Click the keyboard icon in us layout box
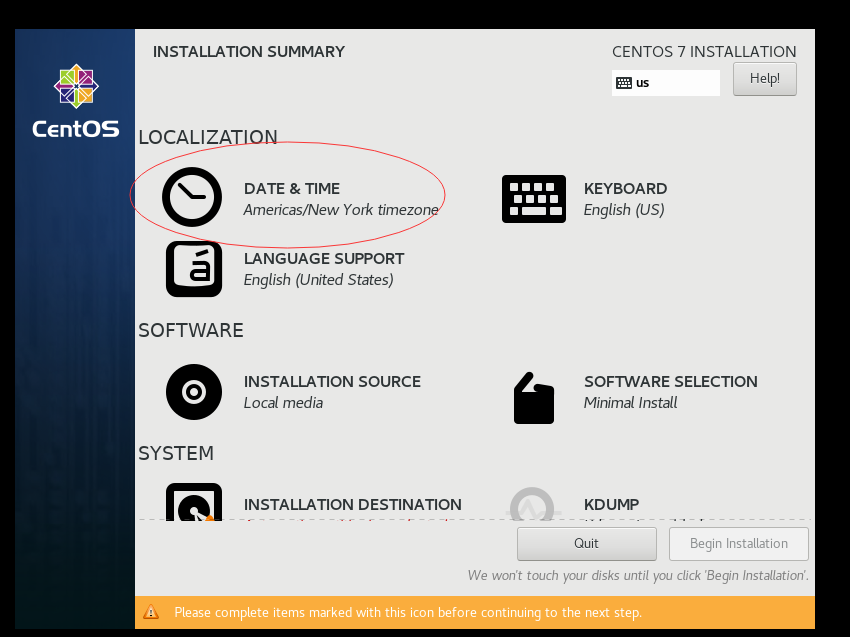The width and height of the screenshot is (850, 637). pyautogui.click(x=624, y=83)
